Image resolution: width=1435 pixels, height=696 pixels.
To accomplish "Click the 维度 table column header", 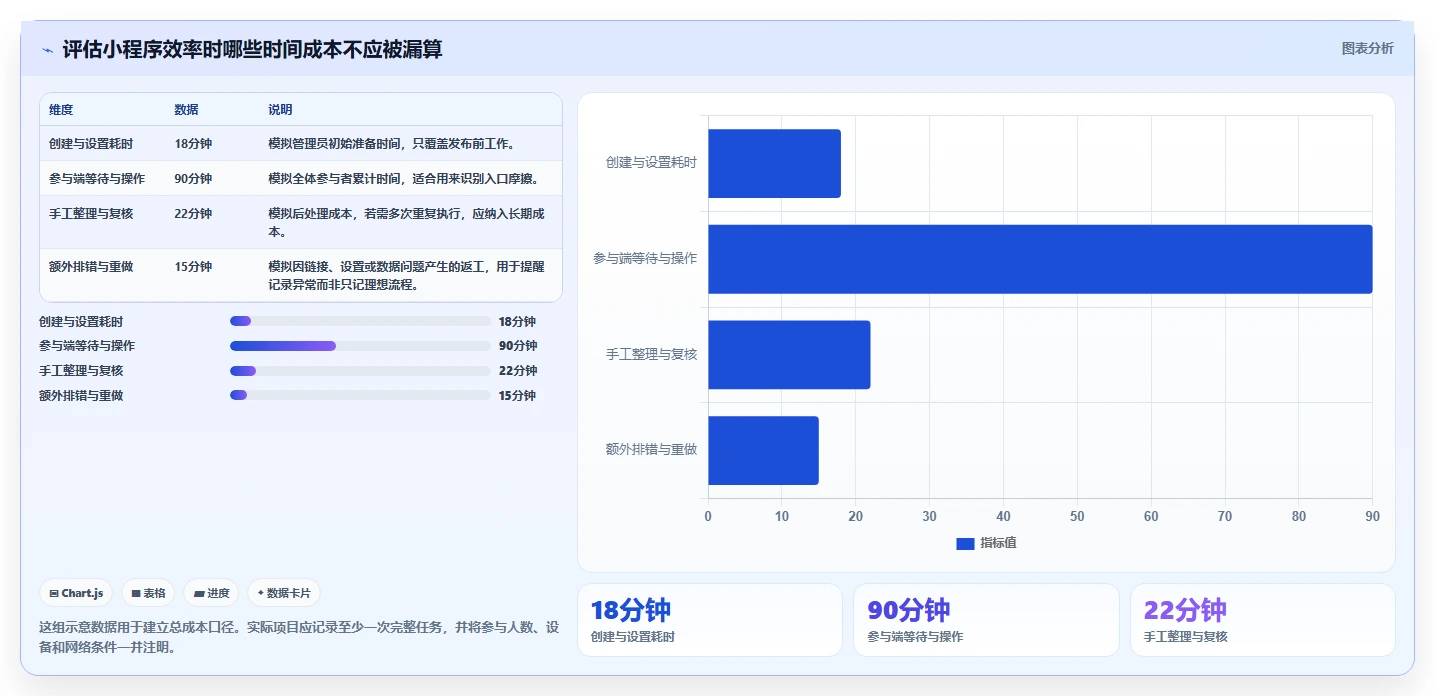I will point(61,110).
